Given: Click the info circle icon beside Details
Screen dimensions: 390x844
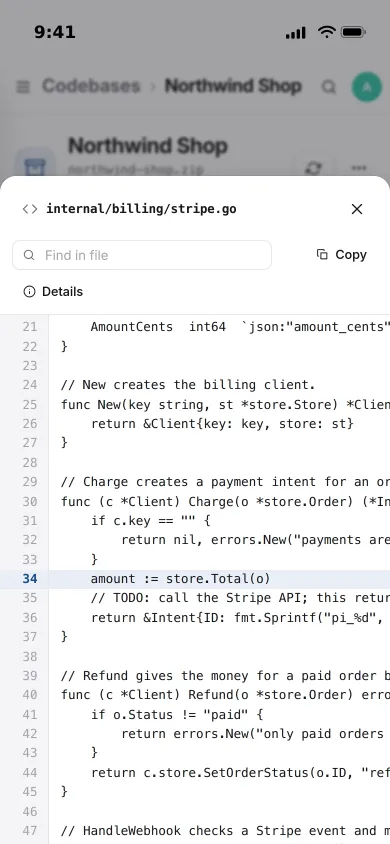Looking at the screenshot, I should [x=29, y=292].
